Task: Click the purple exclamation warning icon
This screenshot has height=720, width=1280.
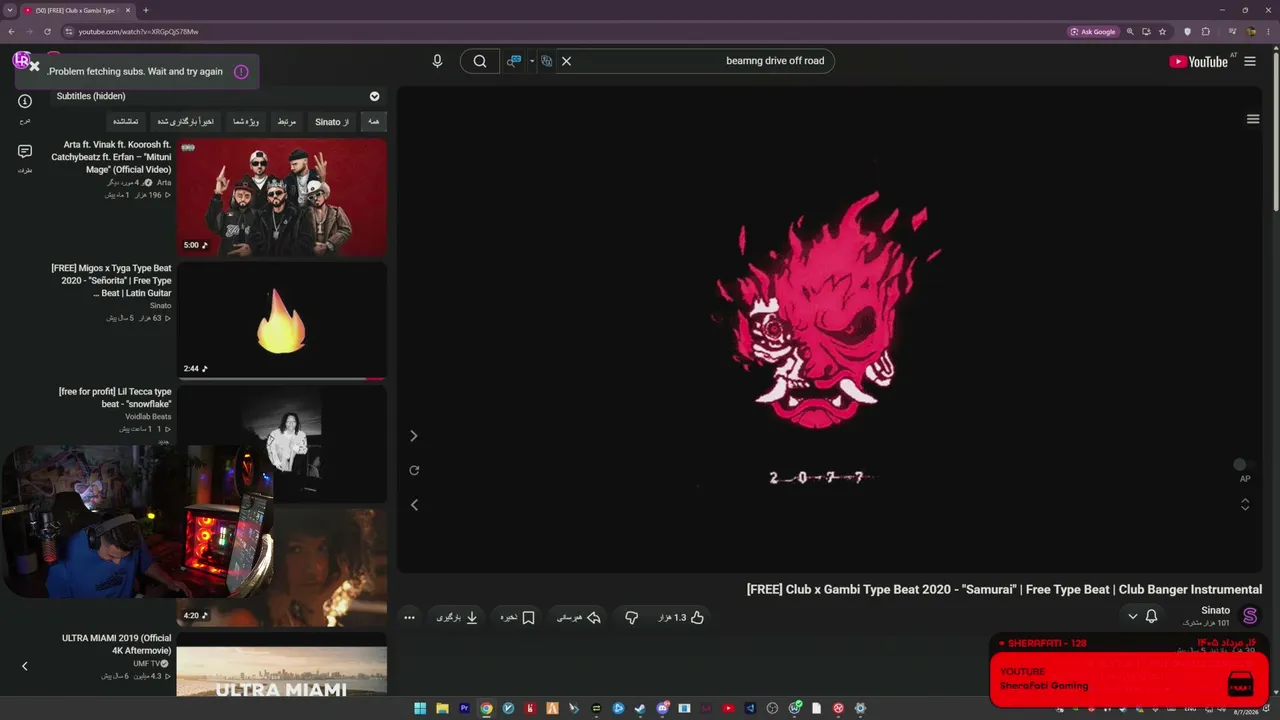Action: pyautogui.click(x=241, y=72)
